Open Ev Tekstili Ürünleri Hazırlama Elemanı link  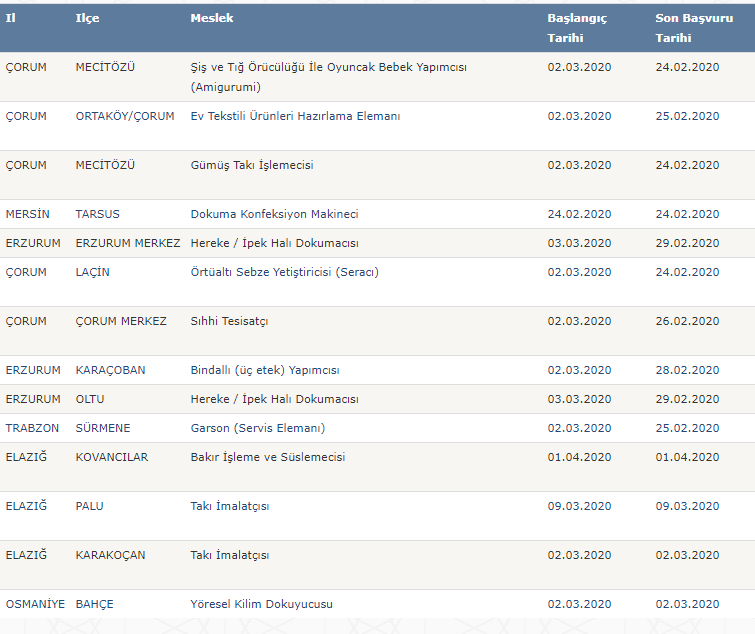coord(295,116)
